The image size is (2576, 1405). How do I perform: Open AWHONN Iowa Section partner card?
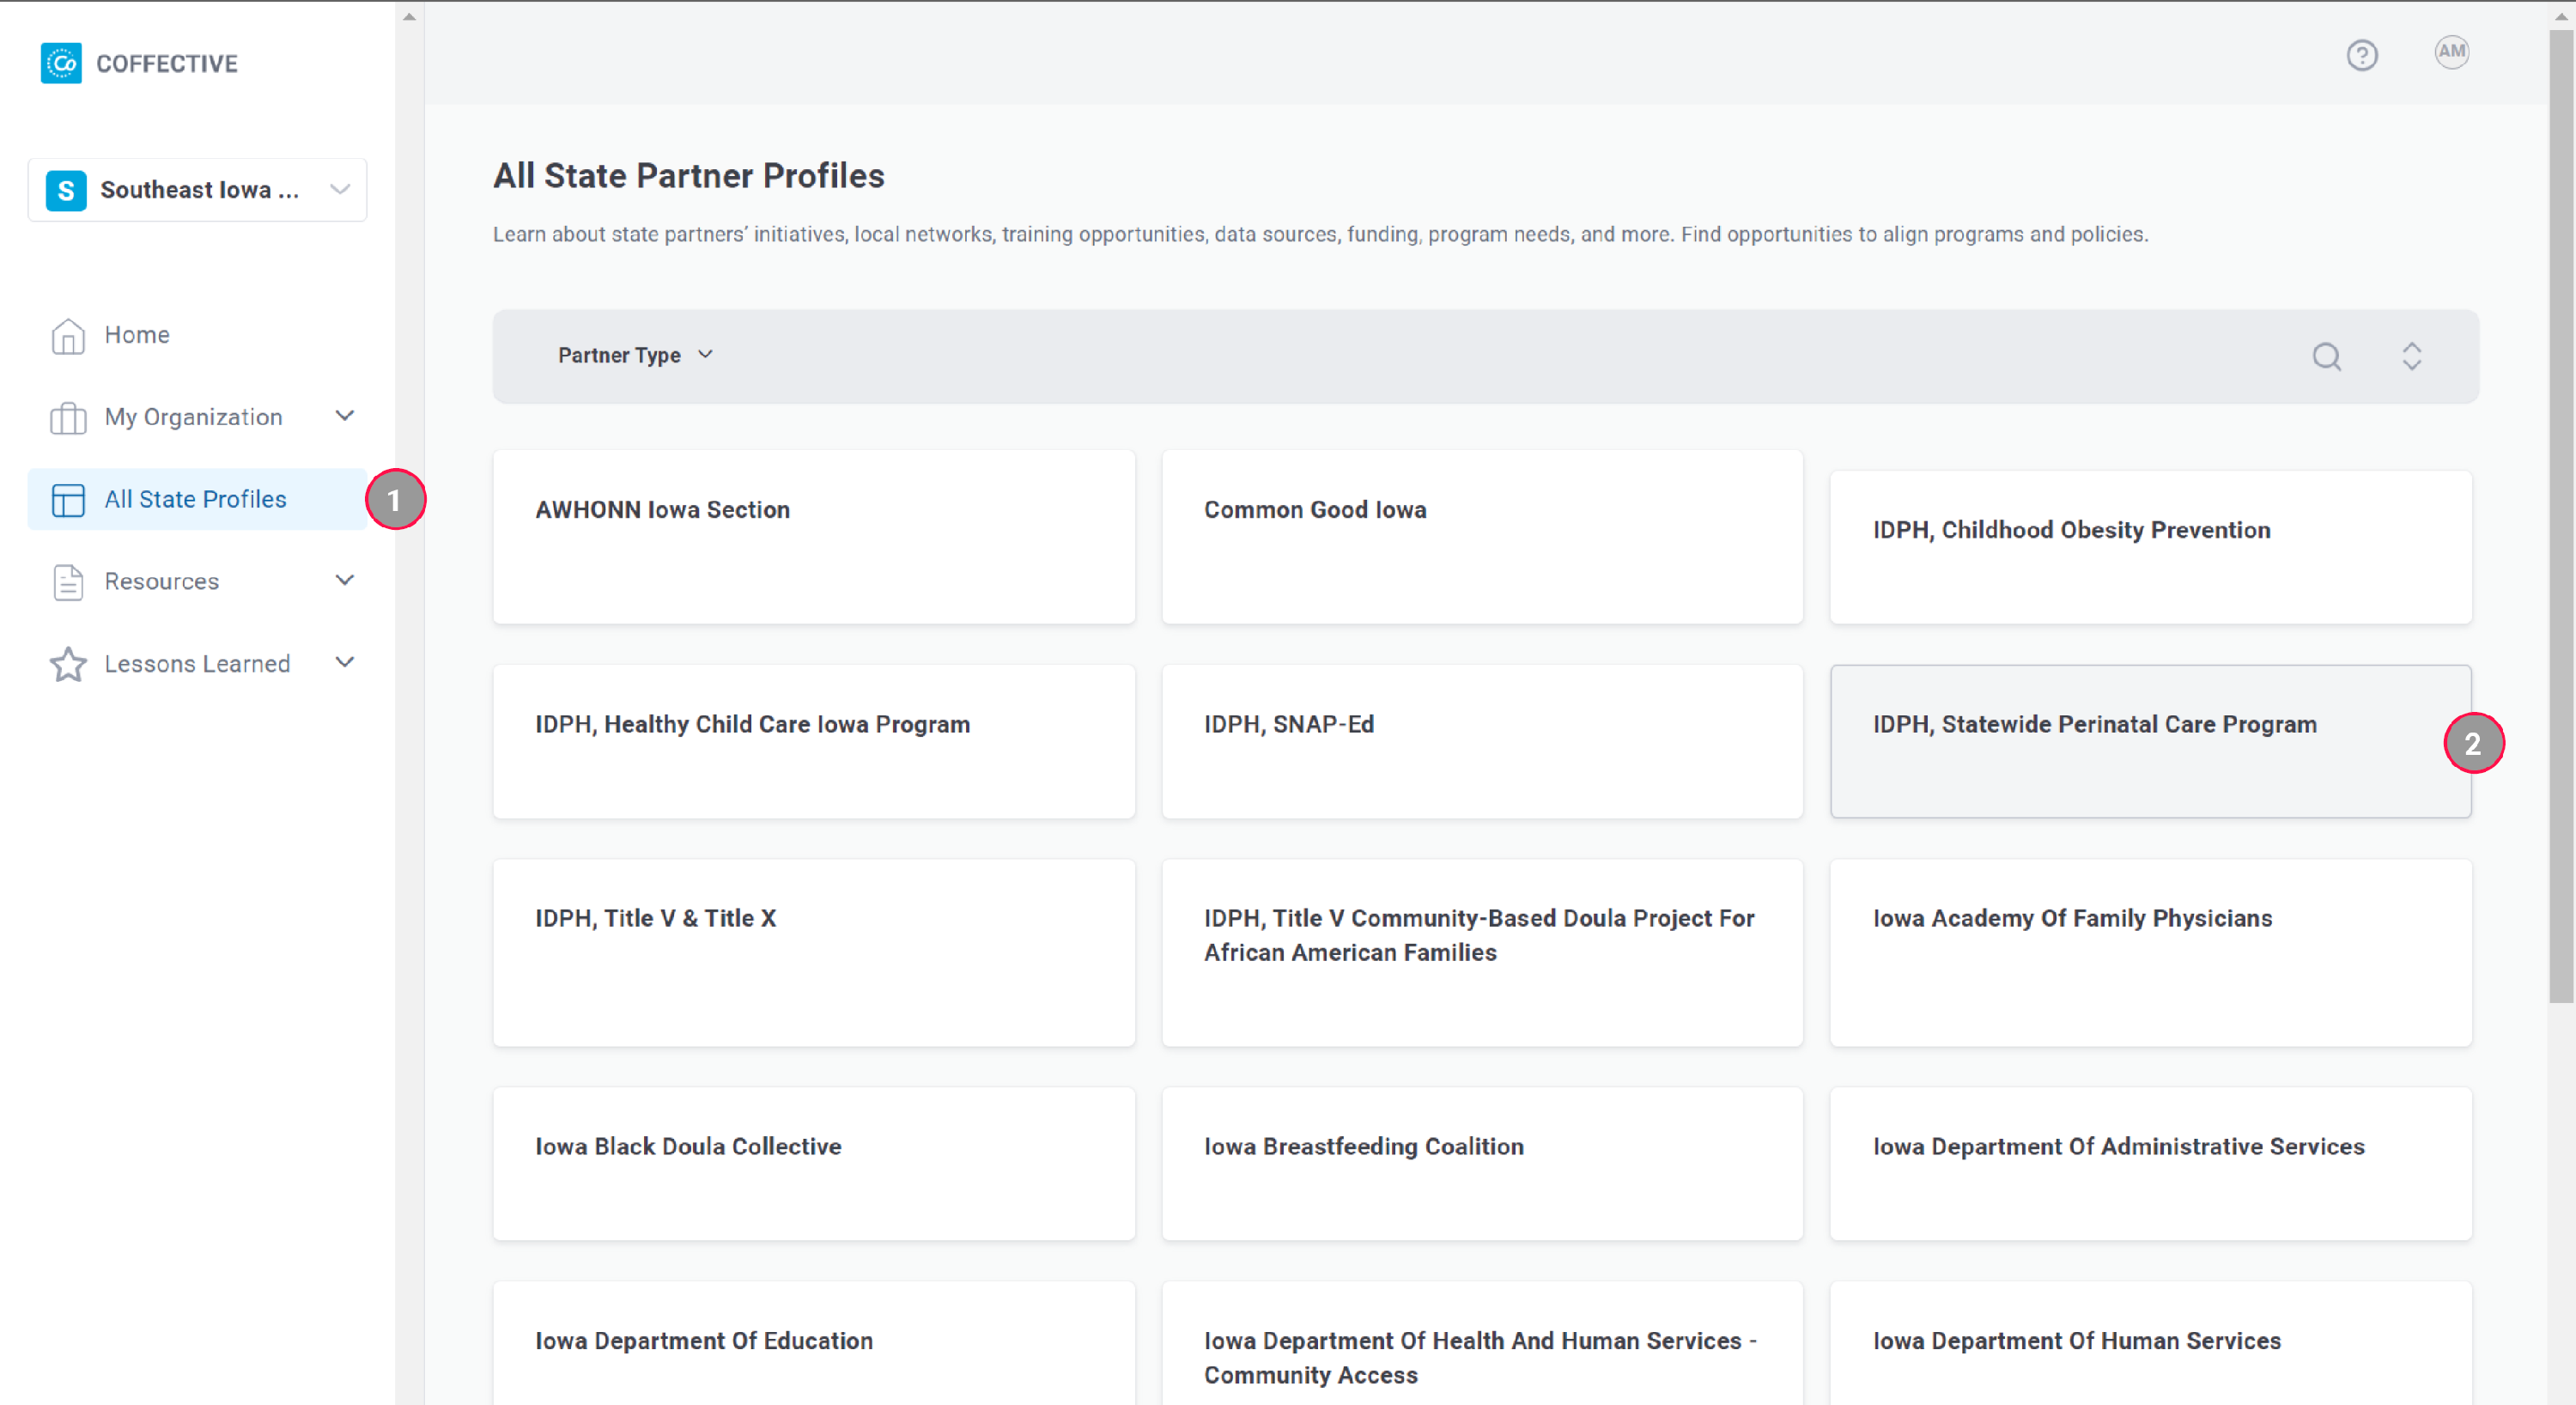pos(813,537)
